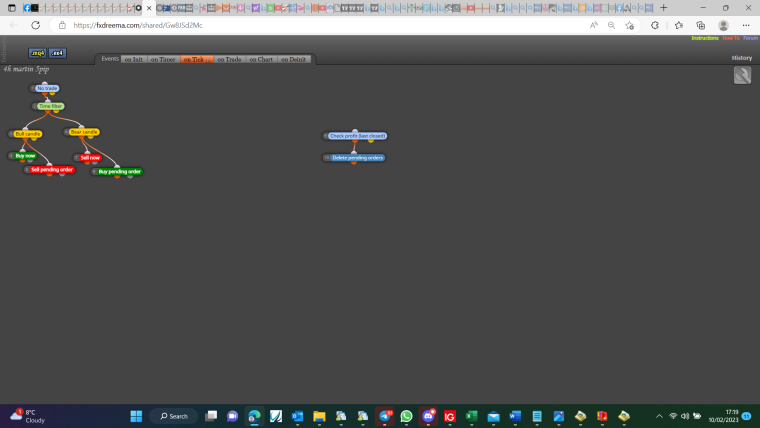Select the on Tick events tab
The height and width of the screenshot is (428, 760).
(x=197, y=59)
